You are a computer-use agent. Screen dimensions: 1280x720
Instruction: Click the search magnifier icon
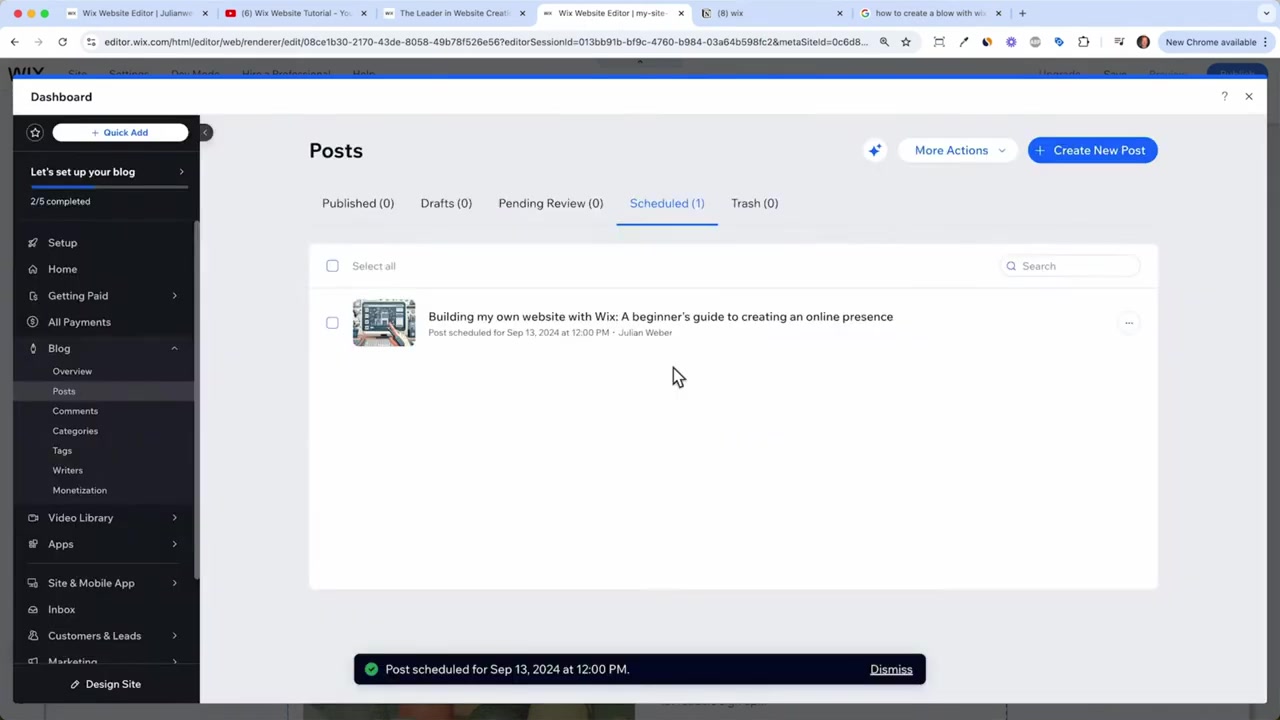(x=1011, y=266)
